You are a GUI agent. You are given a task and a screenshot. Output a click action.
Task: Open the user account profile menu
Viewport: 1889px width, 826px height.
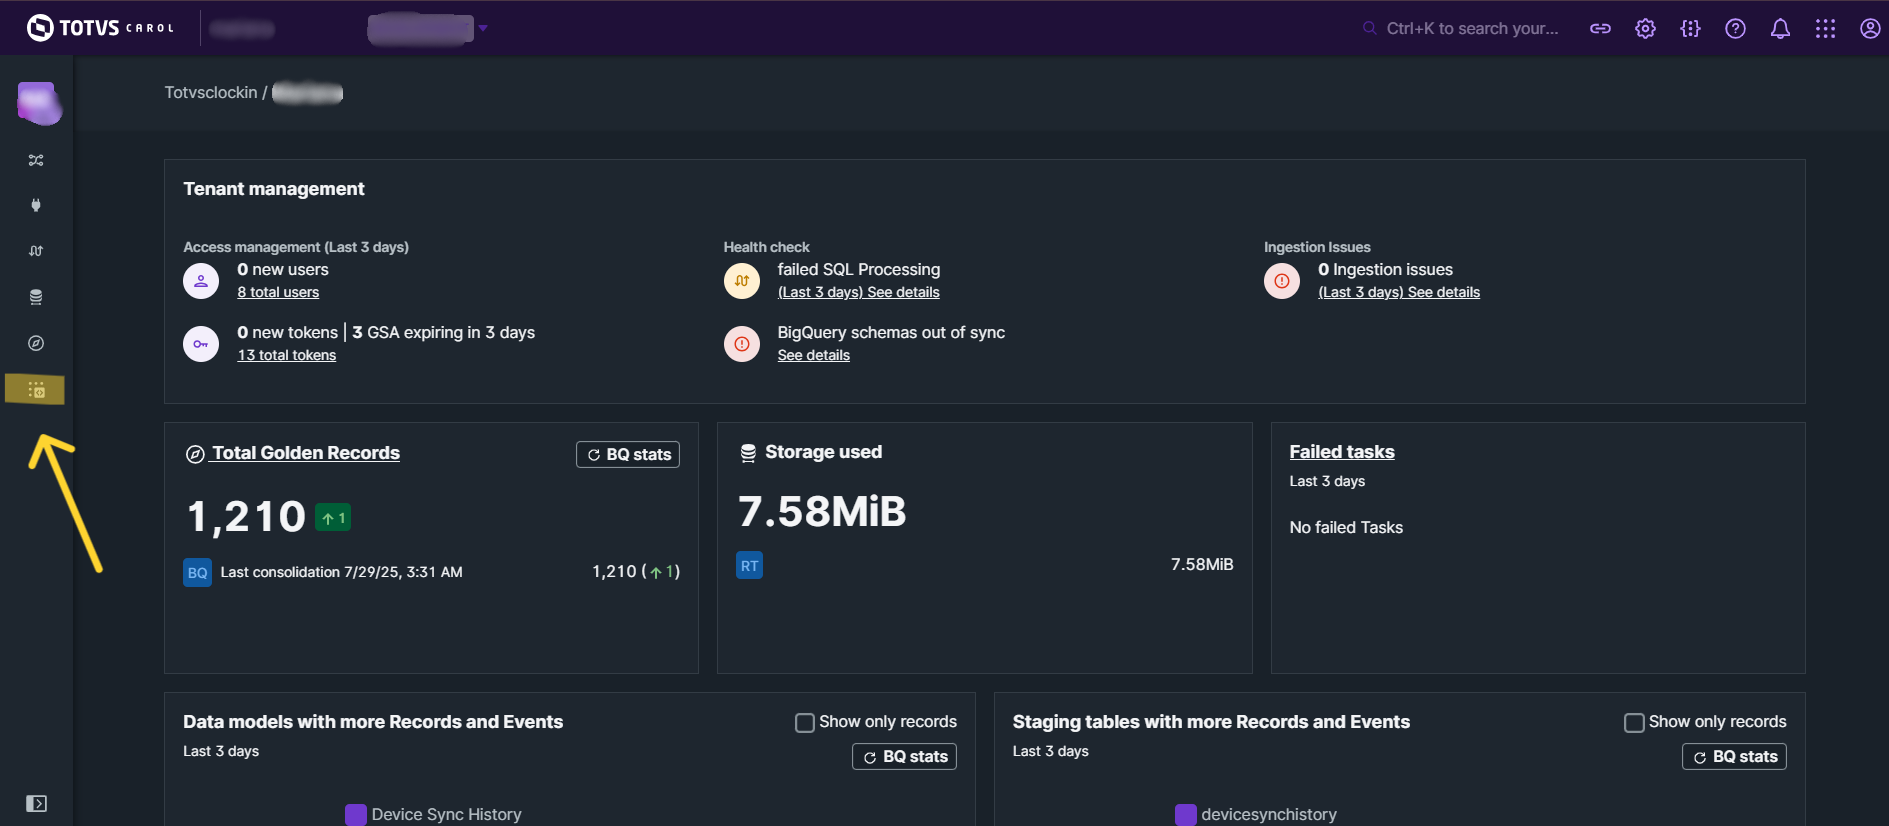(1870, 29)
